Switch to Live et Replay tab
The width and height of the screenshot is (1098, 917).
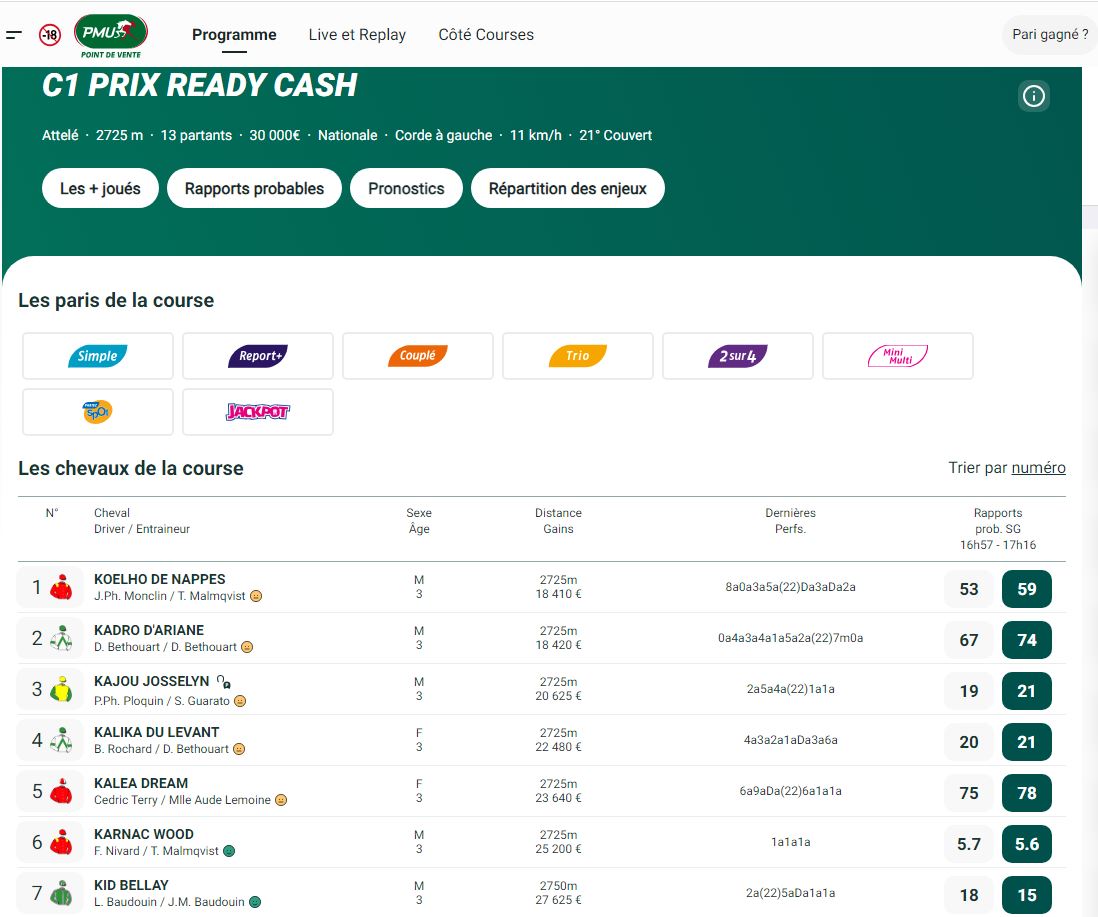tap(357, 34)
